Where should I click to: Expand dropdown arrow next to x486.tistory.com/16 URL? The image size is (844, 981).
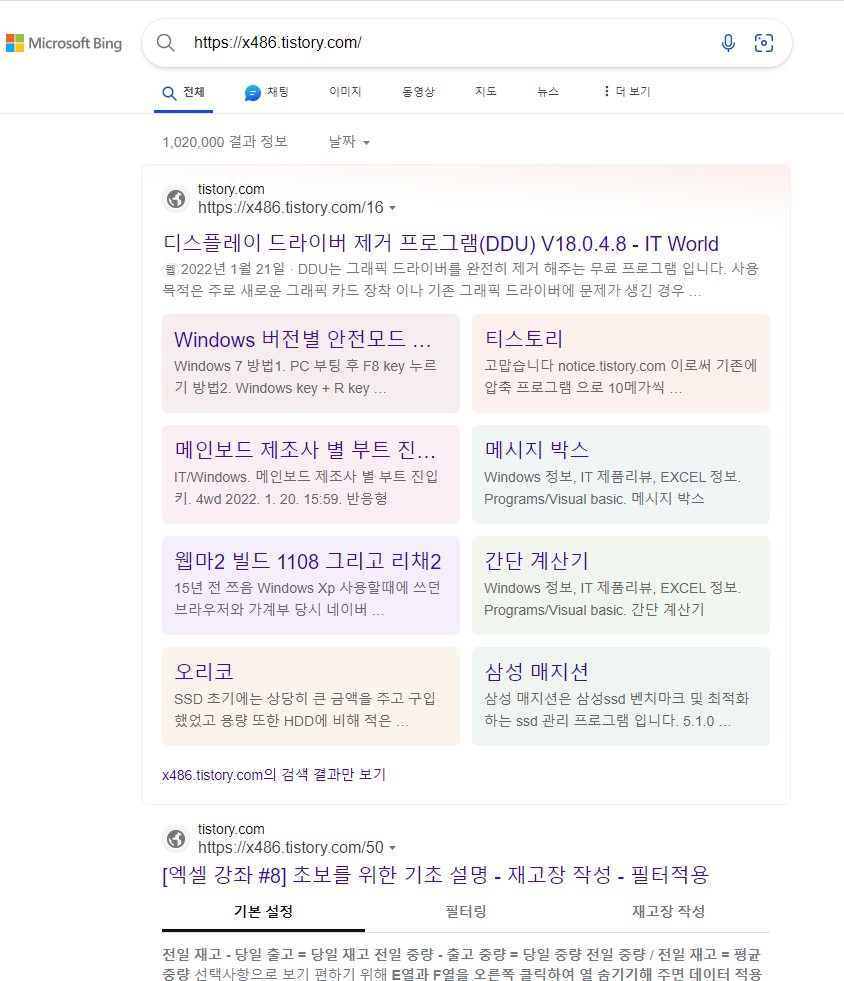[392, 208]
